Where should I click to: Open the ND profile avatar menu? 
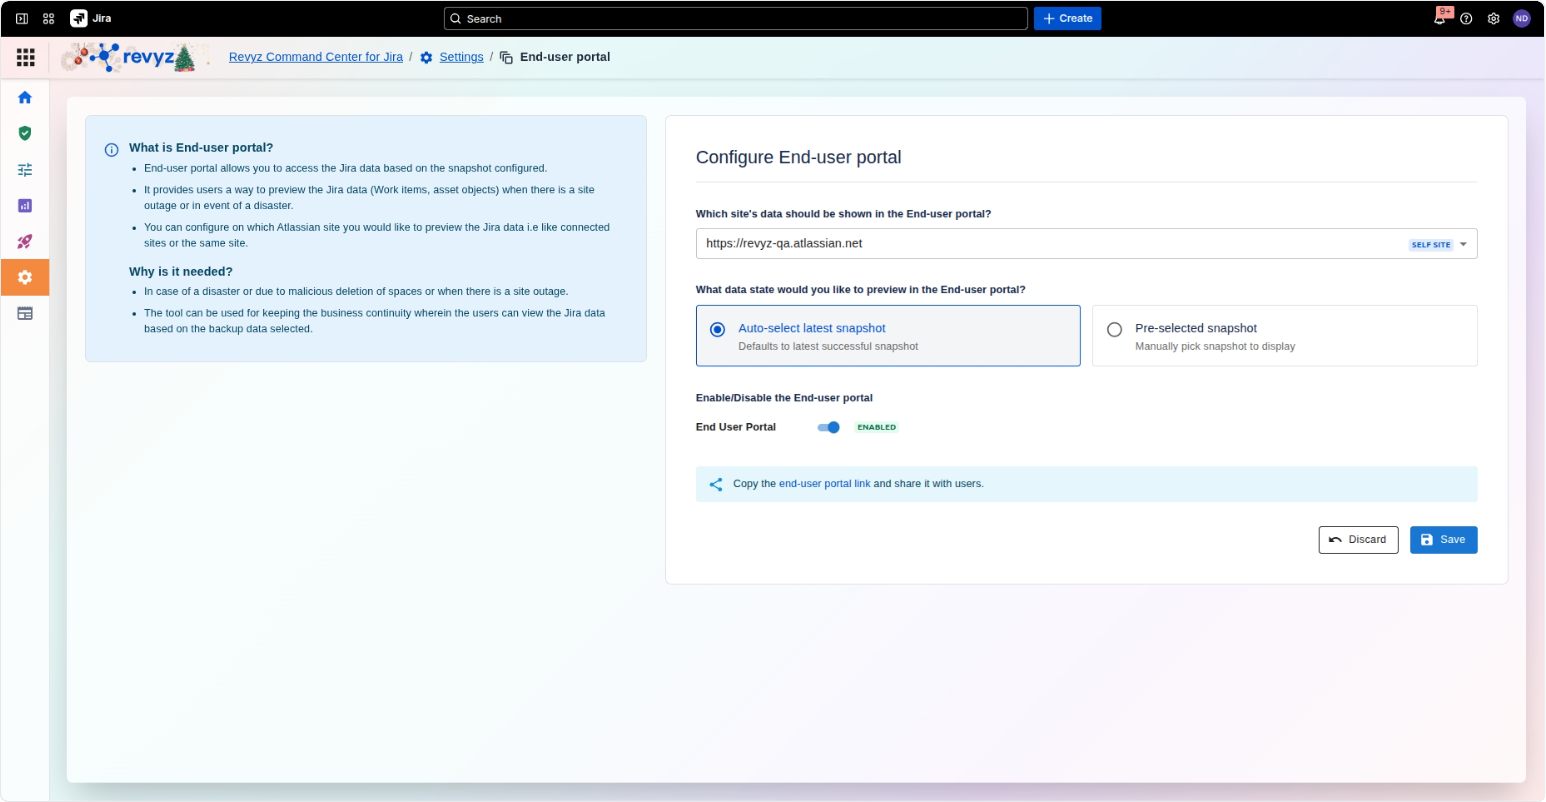coord(1521,18)
